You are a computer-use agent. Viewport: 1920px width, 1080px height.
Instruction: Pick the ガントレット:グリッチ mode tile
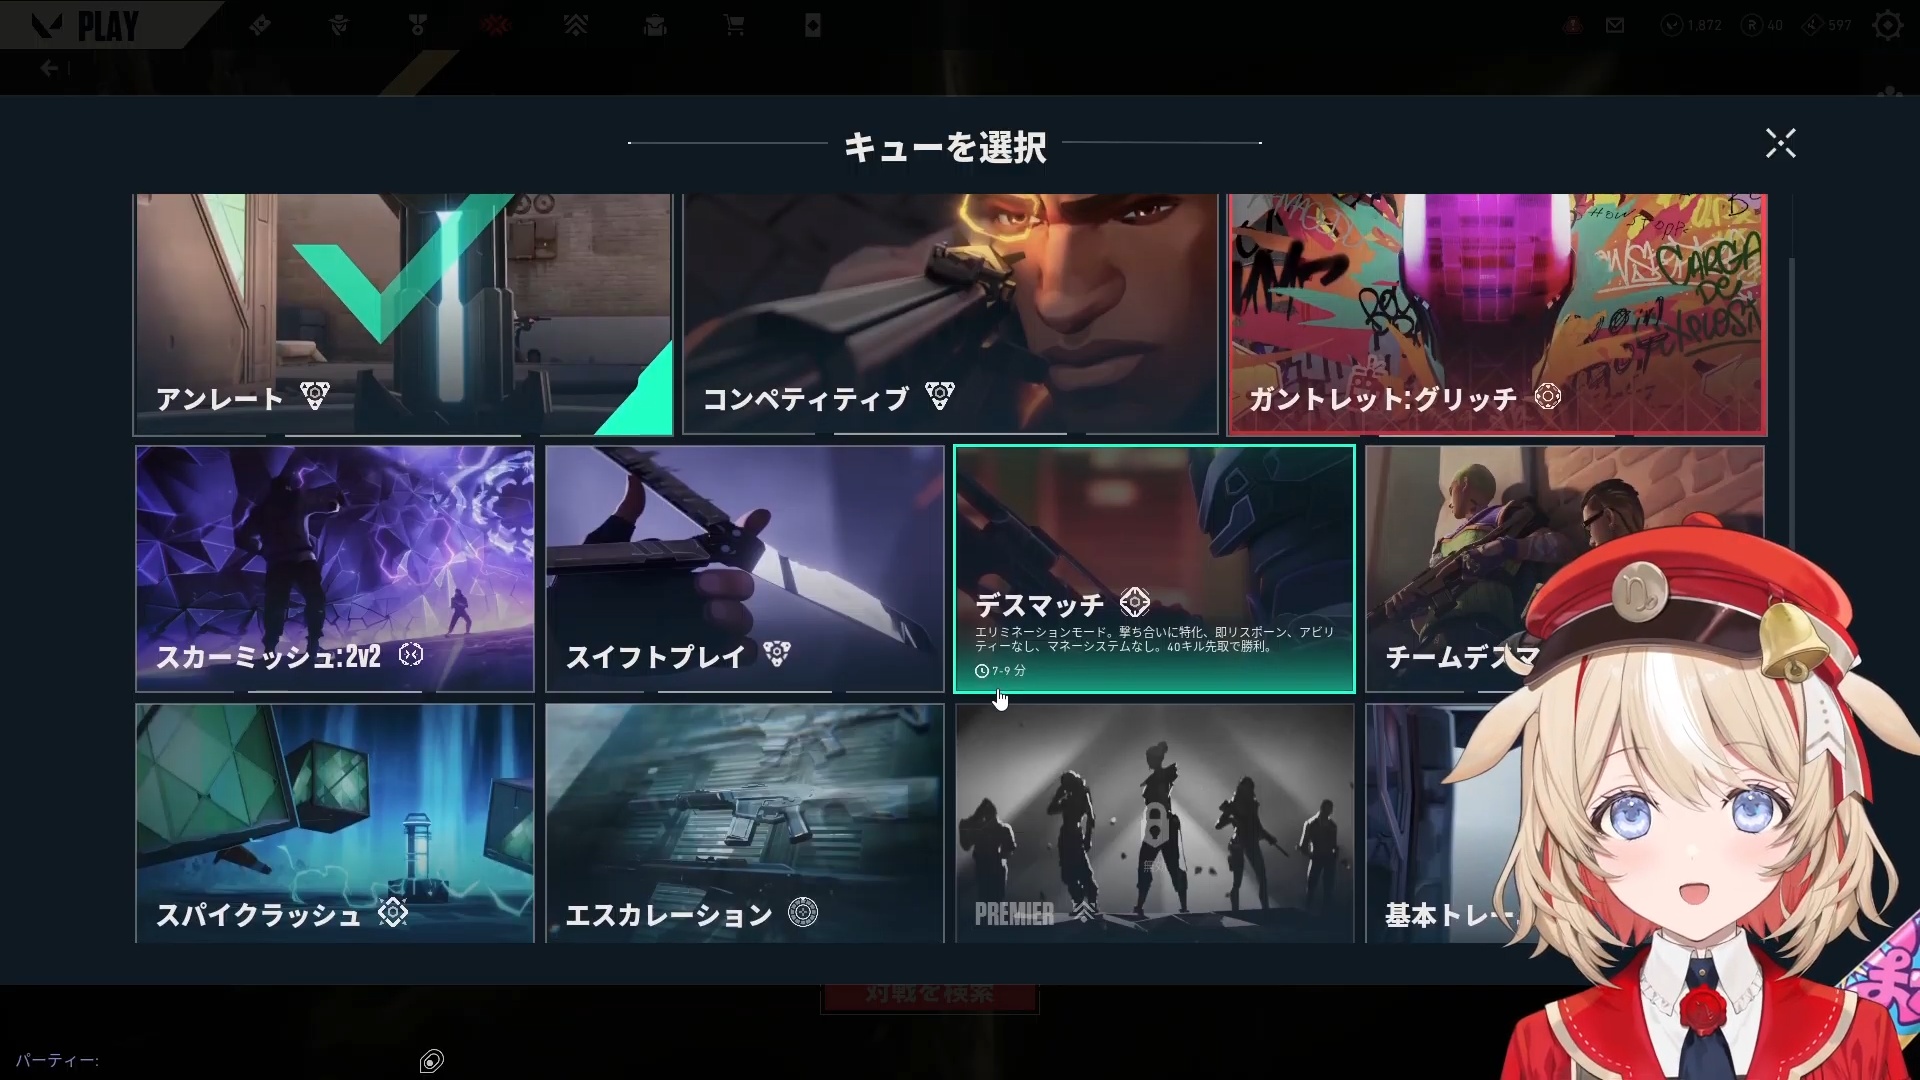click(1497, 315)
